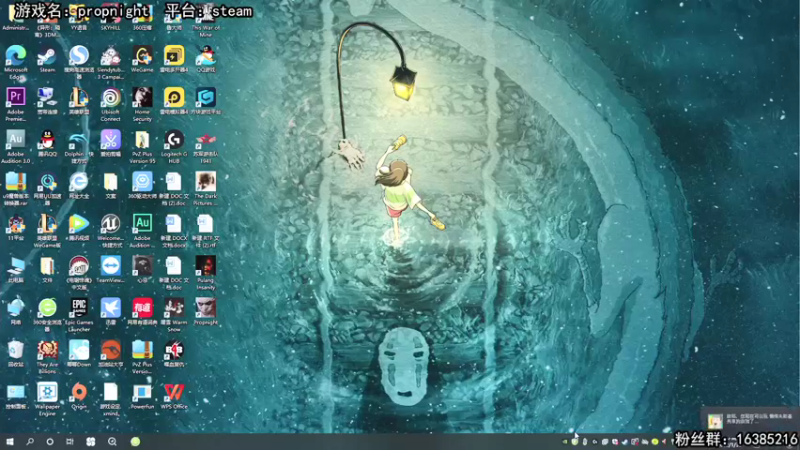The image size is (800, 450).
Task: Open the Adobe Audition 3.0 shortcut
Action: pos(16,147)
